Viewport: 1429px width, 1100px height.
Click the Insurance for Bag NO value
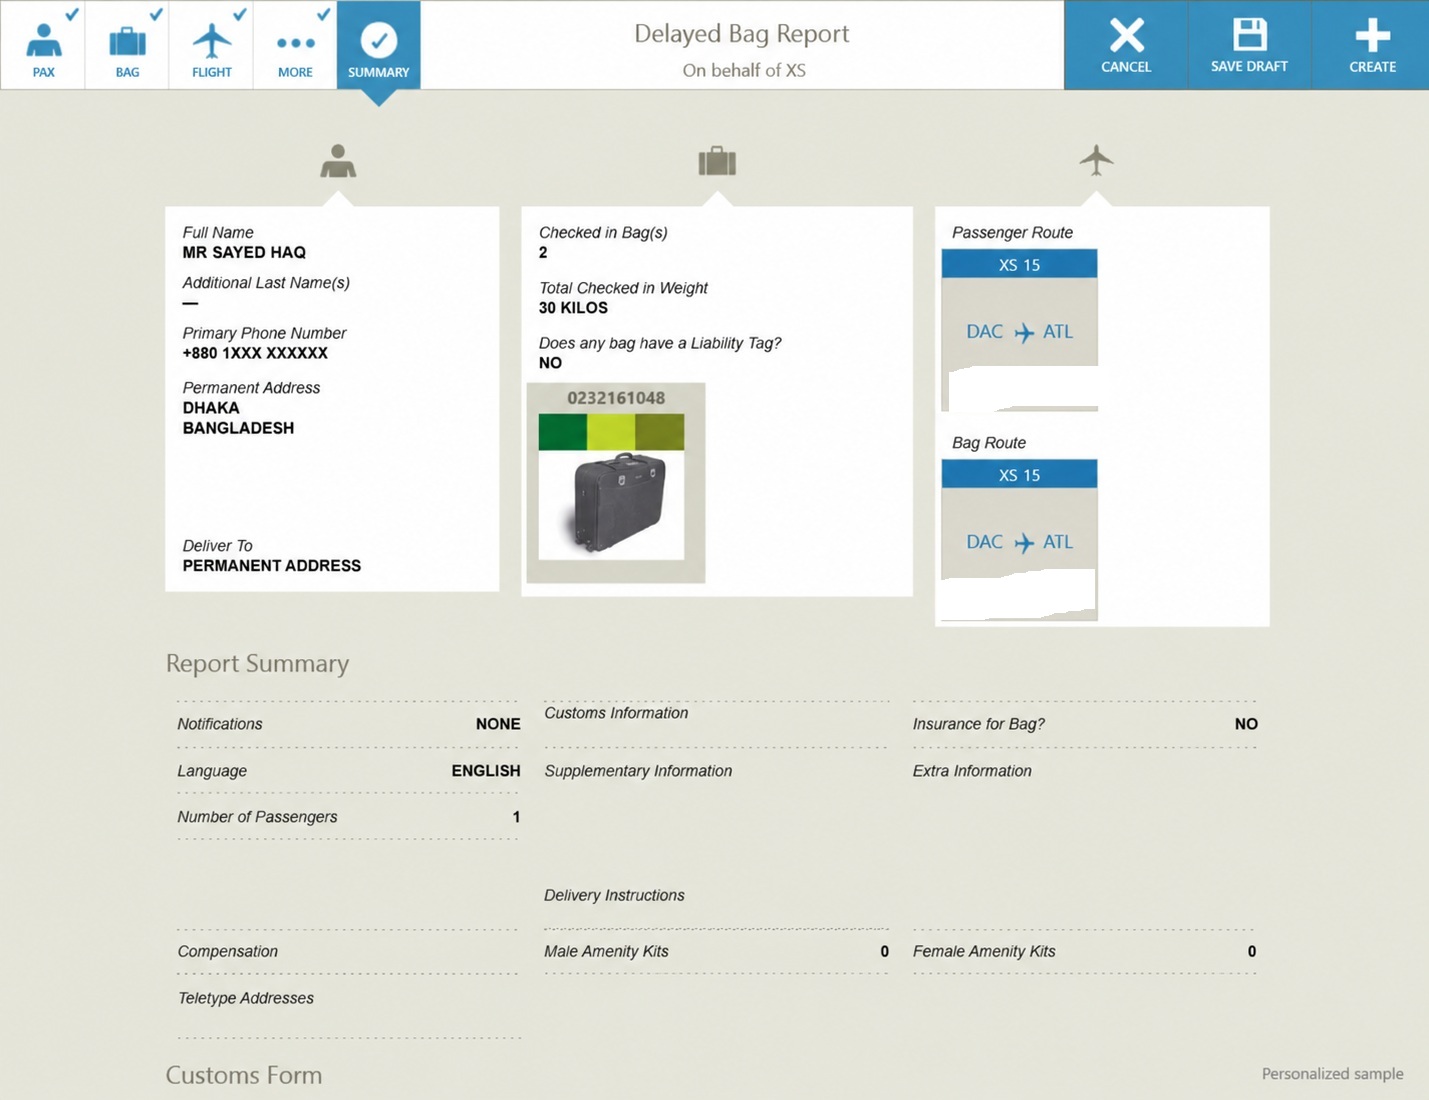coord(1246,724)
